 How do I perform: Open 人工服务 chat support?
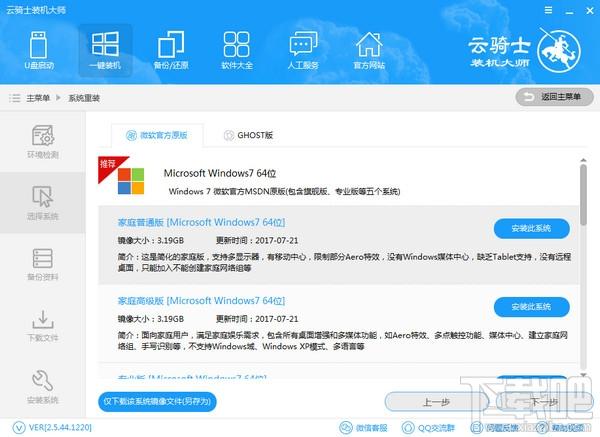(303, 51)
